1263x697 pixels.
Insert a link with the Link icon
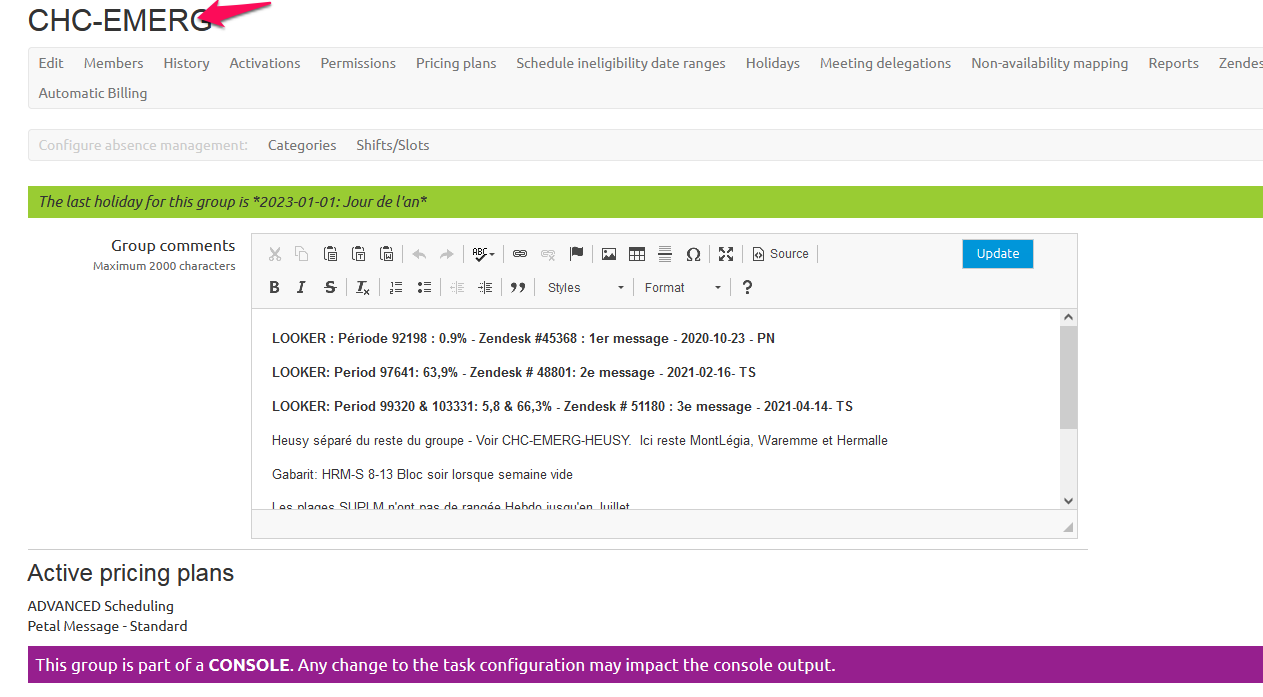520,254
